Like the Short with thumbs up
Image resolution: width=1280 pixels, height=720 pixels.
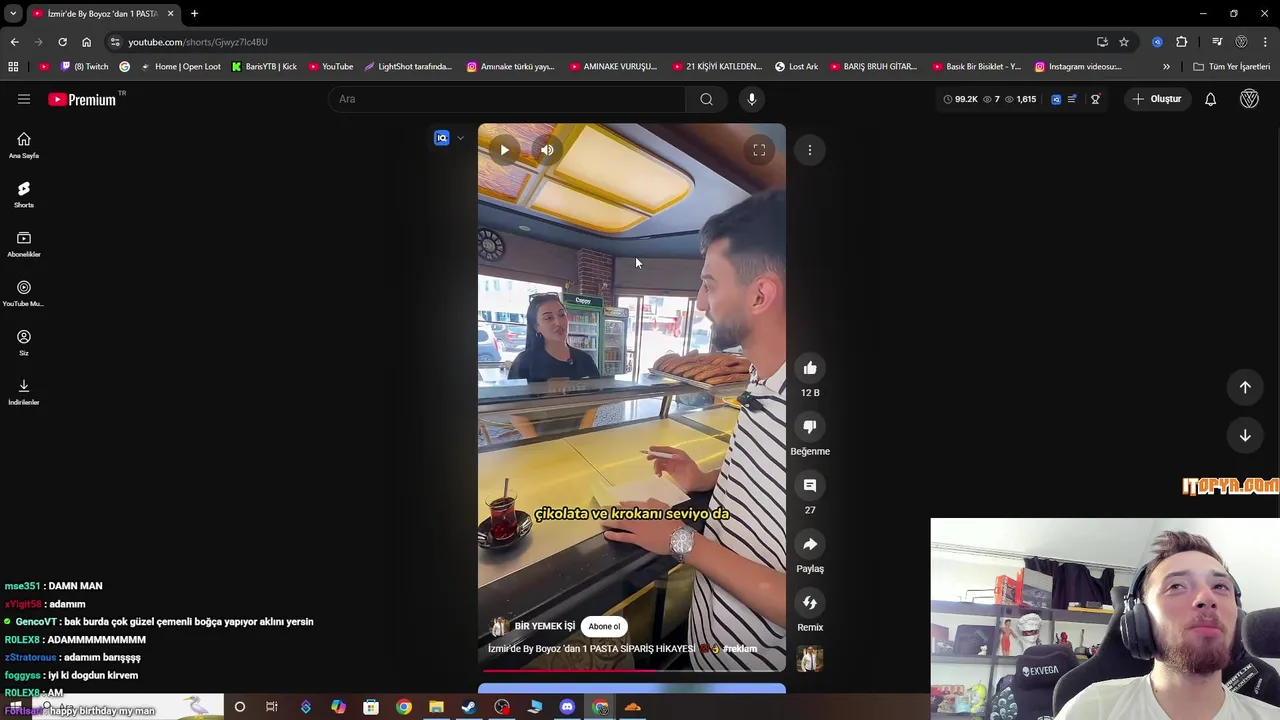pyautogui.click(x=810, y=368)
